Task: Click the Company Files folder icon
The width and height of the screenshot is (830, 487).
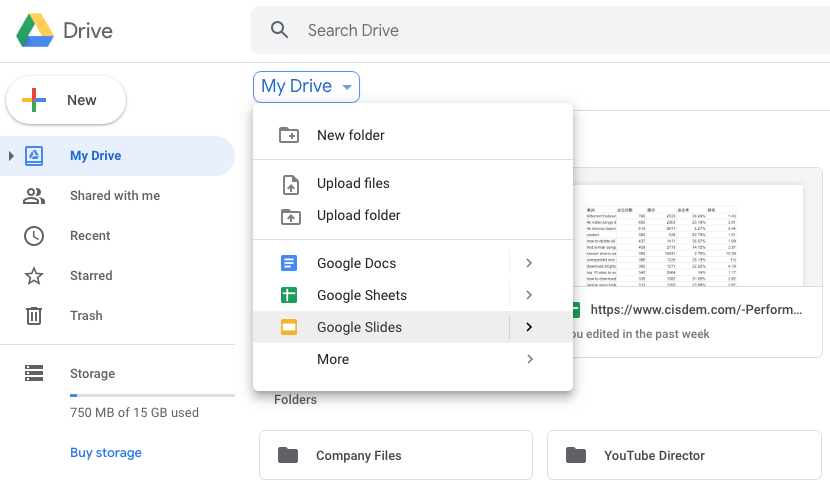Action: (x=288, y=455)
